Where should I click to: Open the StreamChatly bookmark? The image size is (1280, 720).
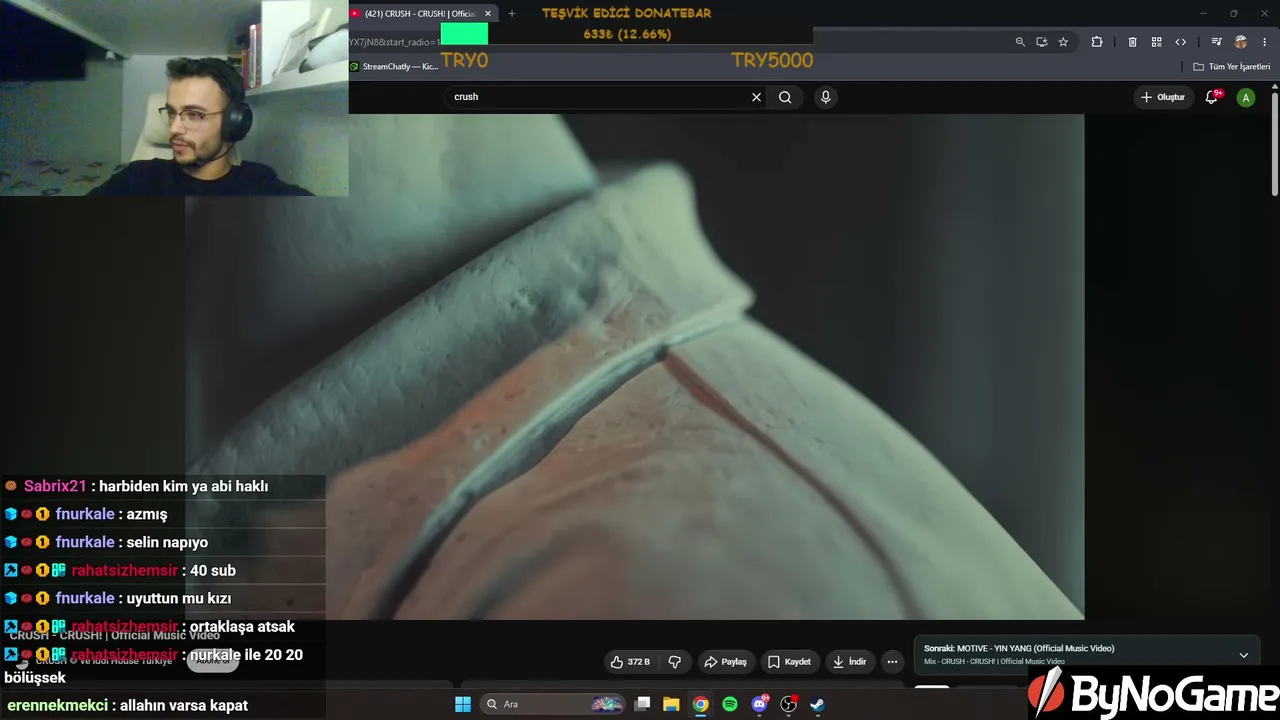(x=394, y=67)
